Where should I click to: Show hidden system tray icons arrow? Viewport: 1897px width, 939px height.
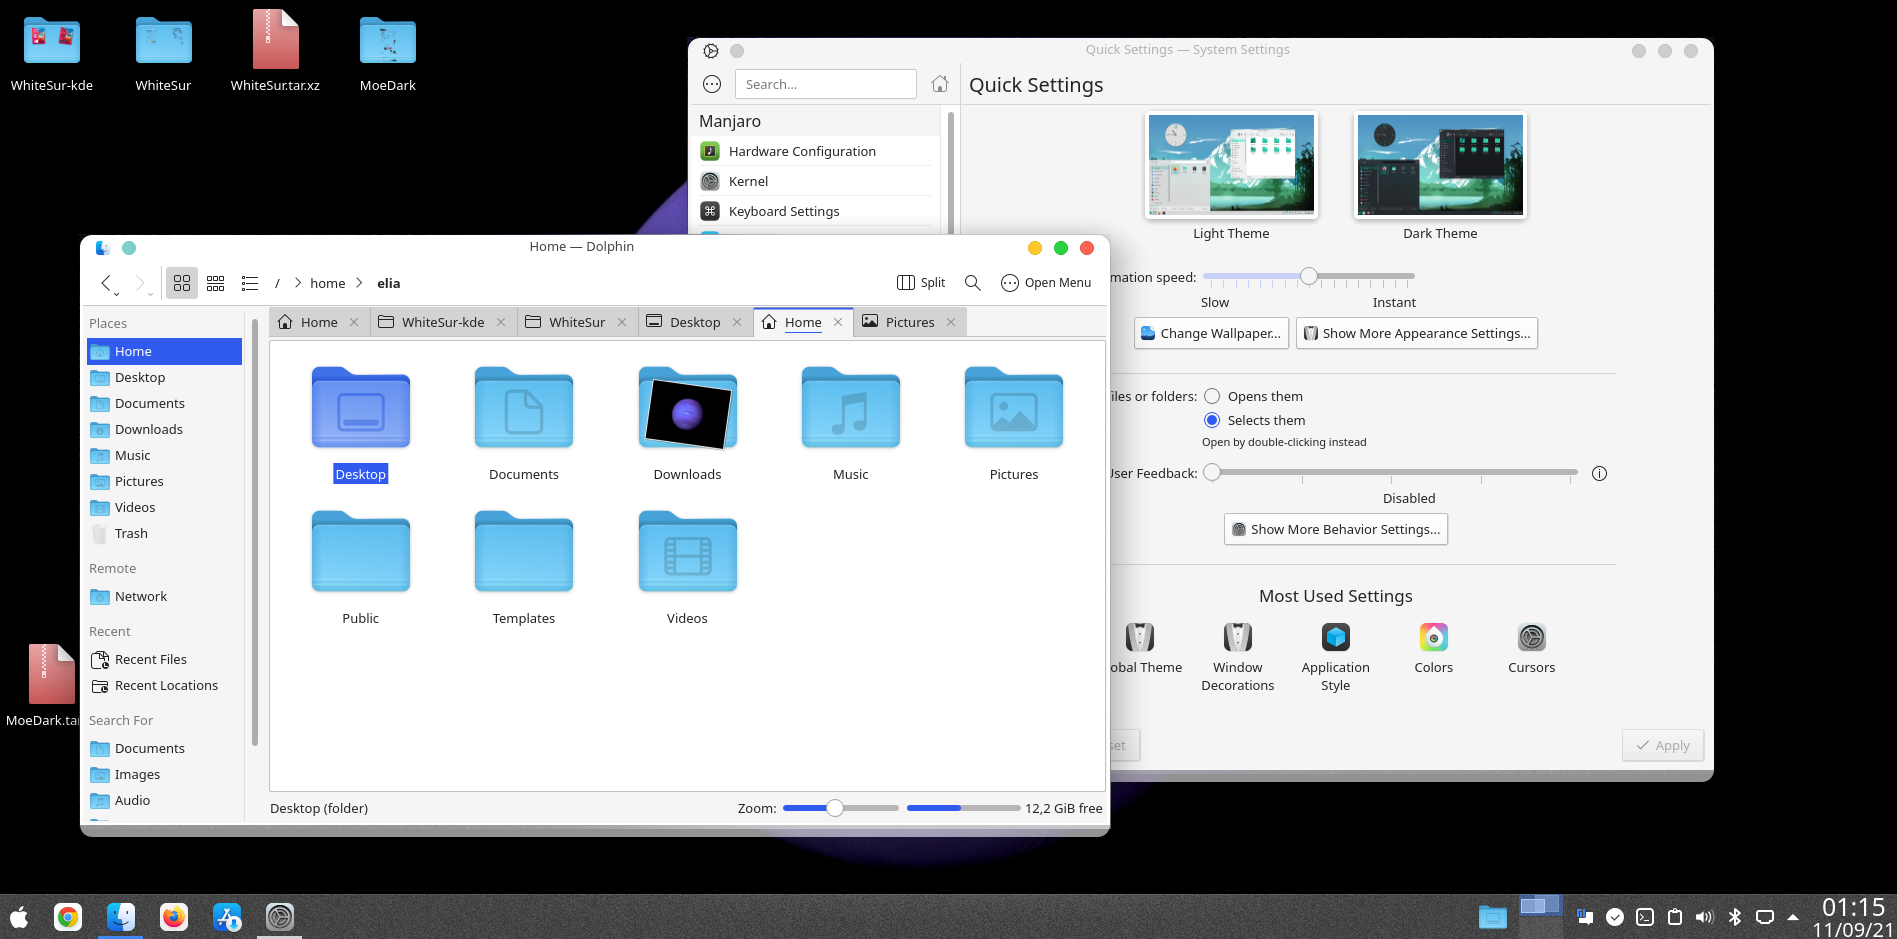pos(1793,917)
